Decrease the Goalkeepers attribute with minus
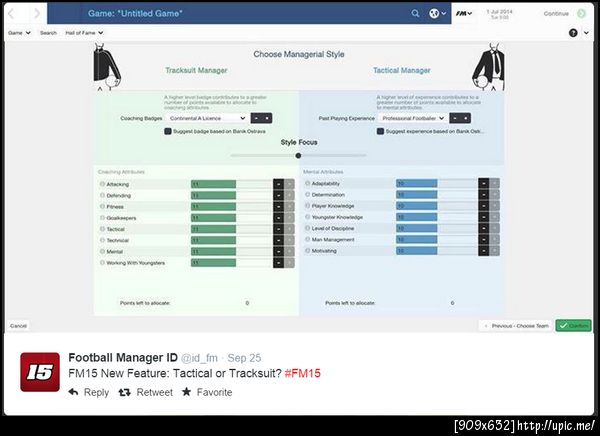The width and height of the screenshot is (600, 436). point(279,218)
